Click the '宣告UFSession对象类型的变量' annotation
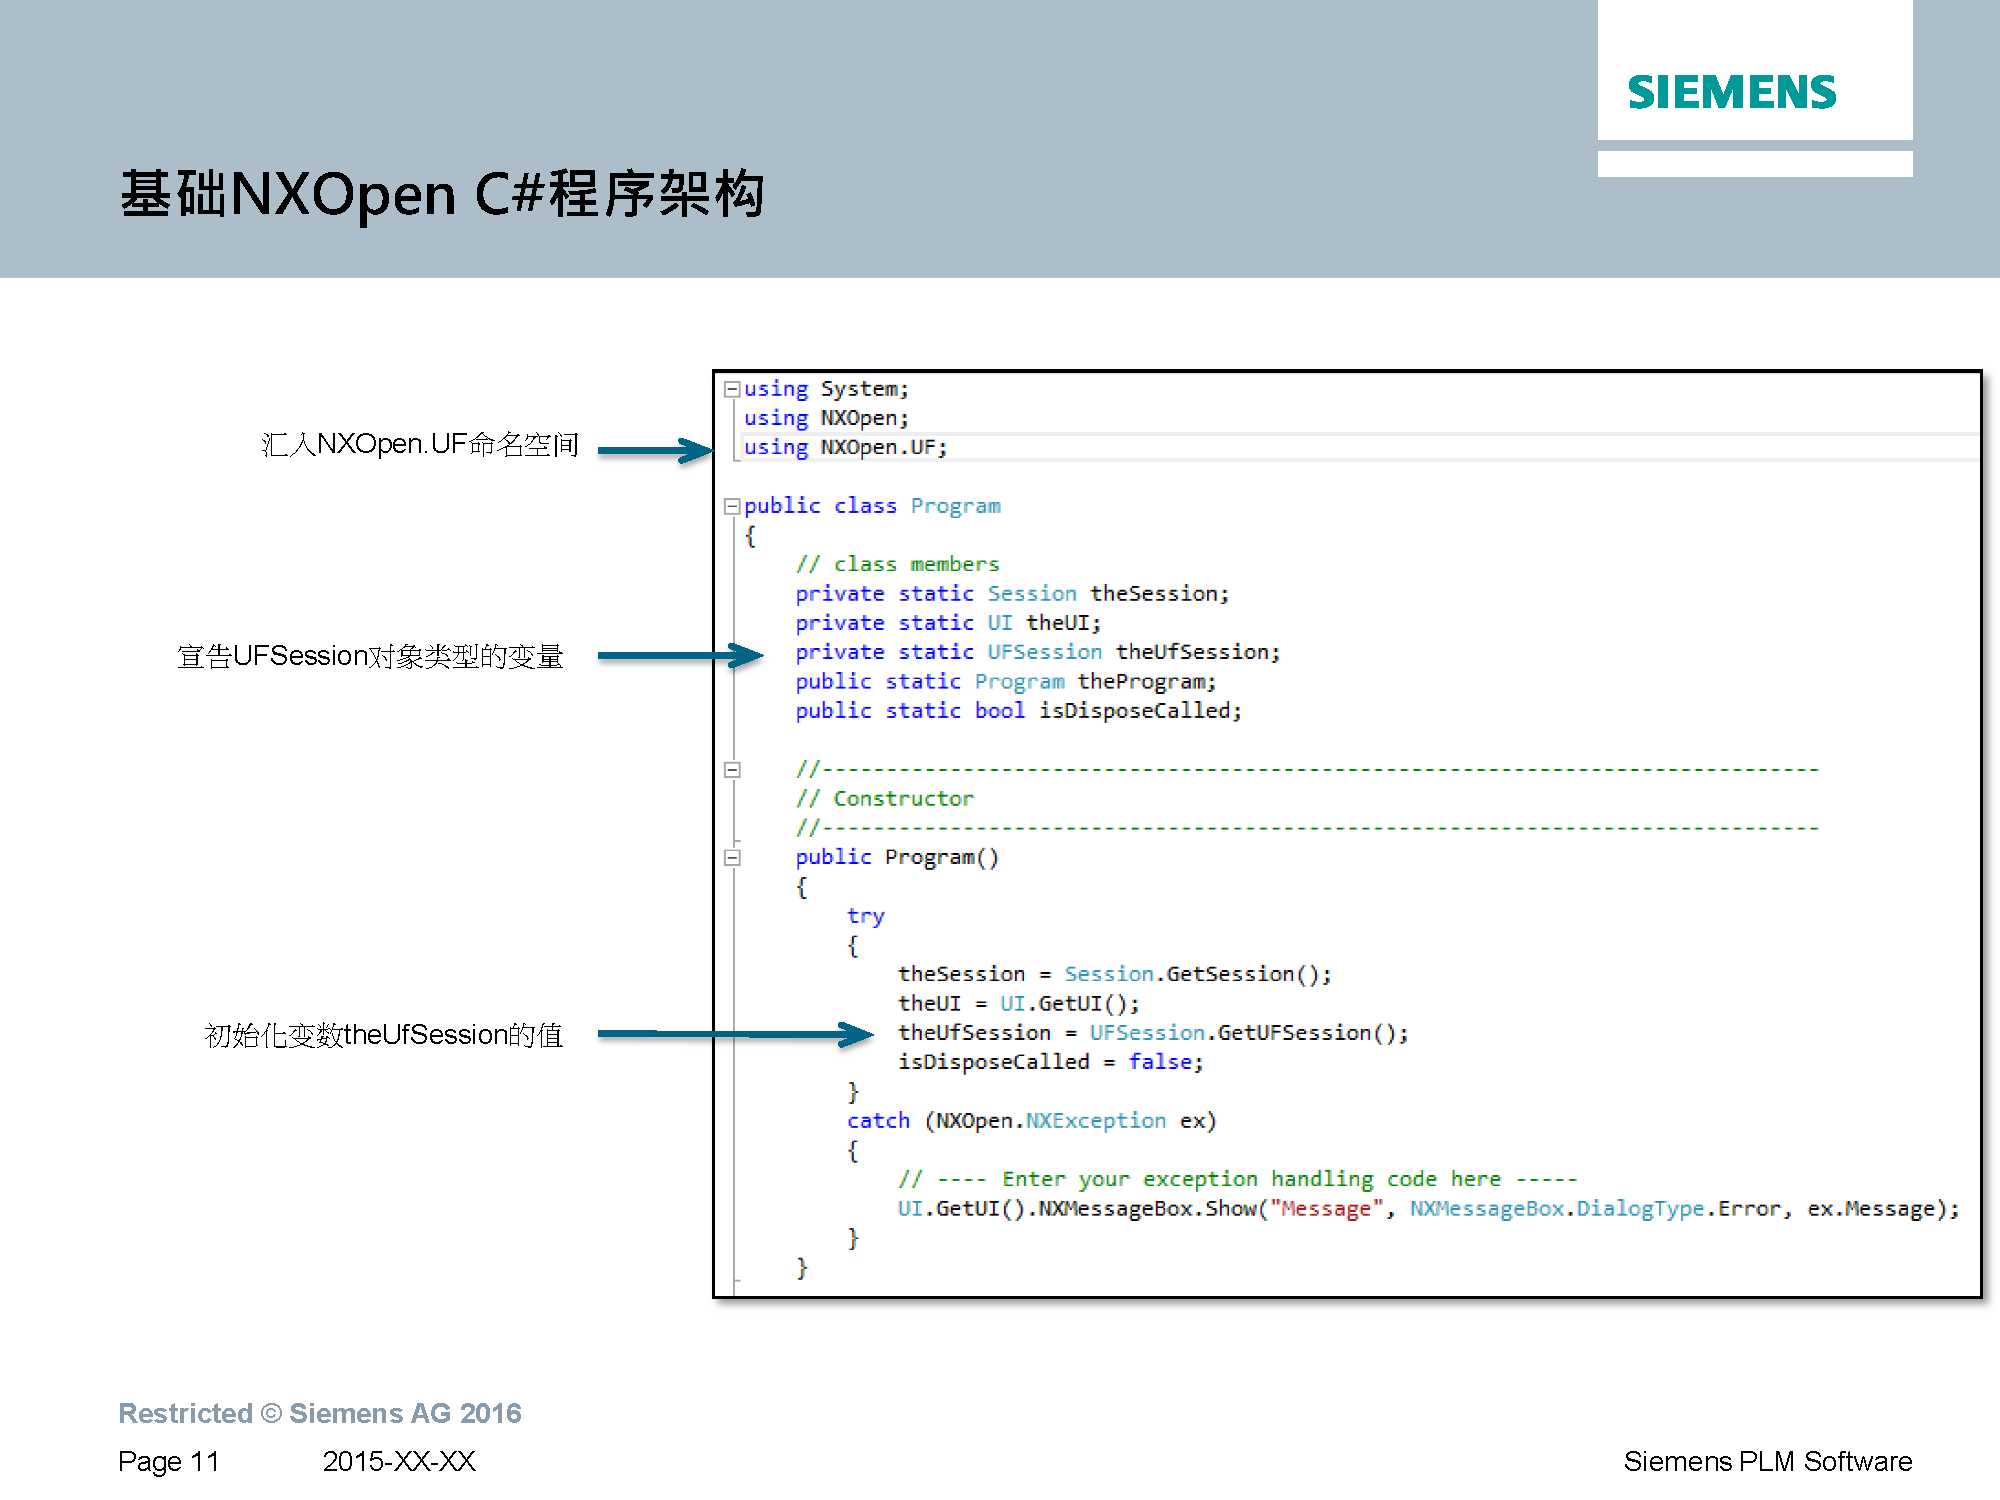Screen dimensions: 2000x1500 coord(370,657)
